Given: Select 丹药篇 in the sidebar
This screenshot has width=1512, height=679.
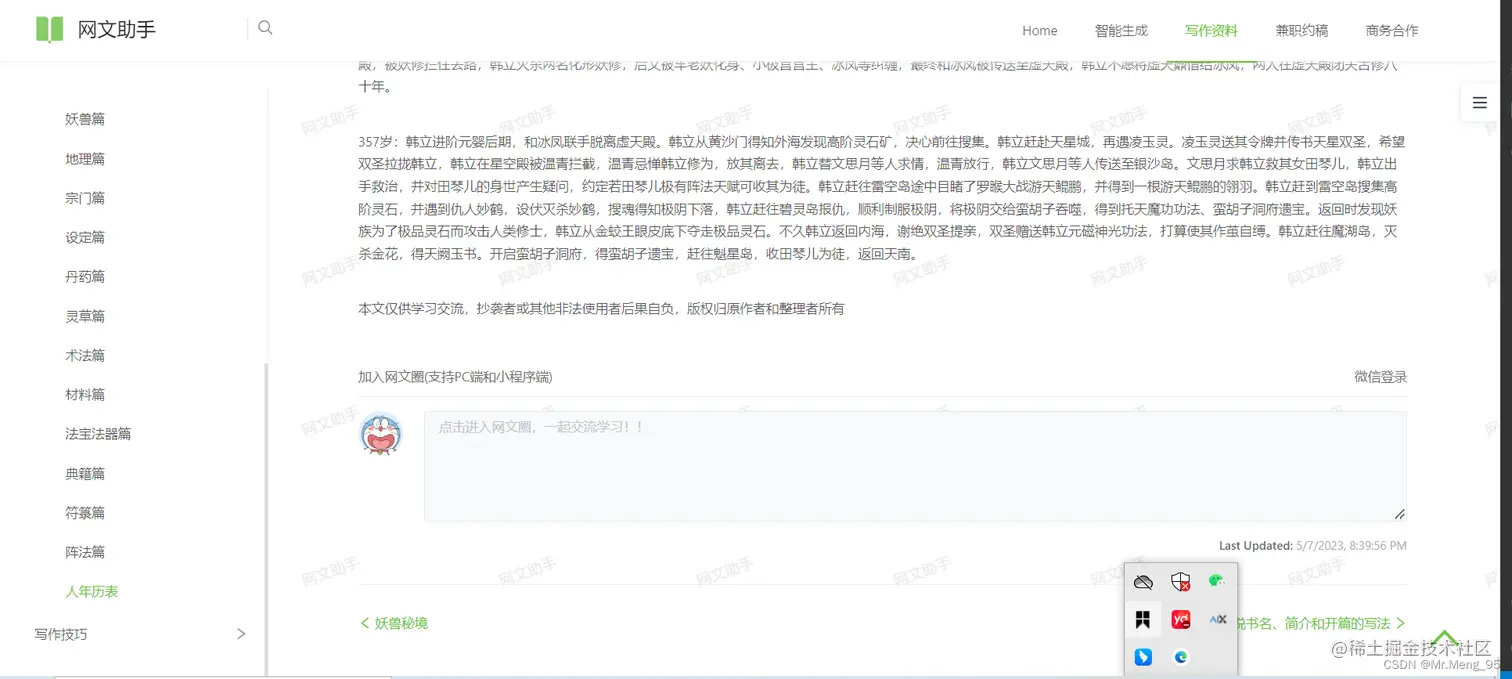Looking at the screenshot, I should (85, 276).
